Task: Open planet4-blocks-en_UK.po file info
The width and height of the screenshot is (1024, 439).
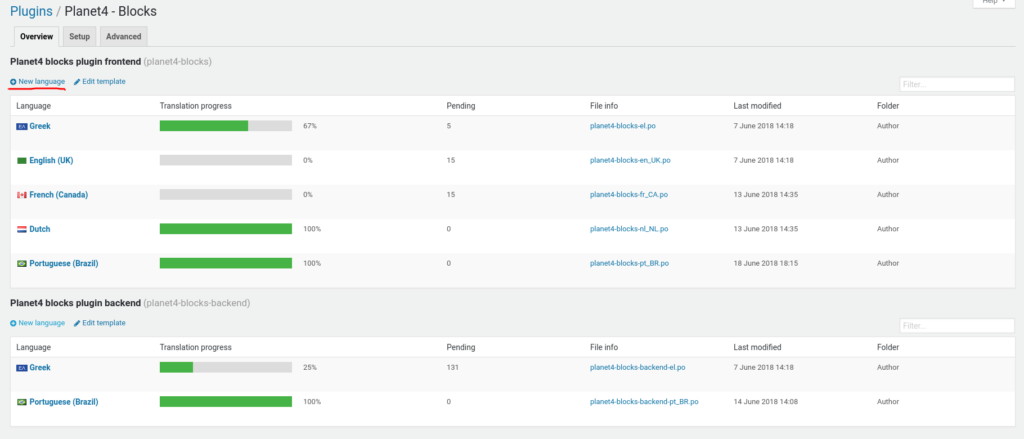Action: pos(630,160)
